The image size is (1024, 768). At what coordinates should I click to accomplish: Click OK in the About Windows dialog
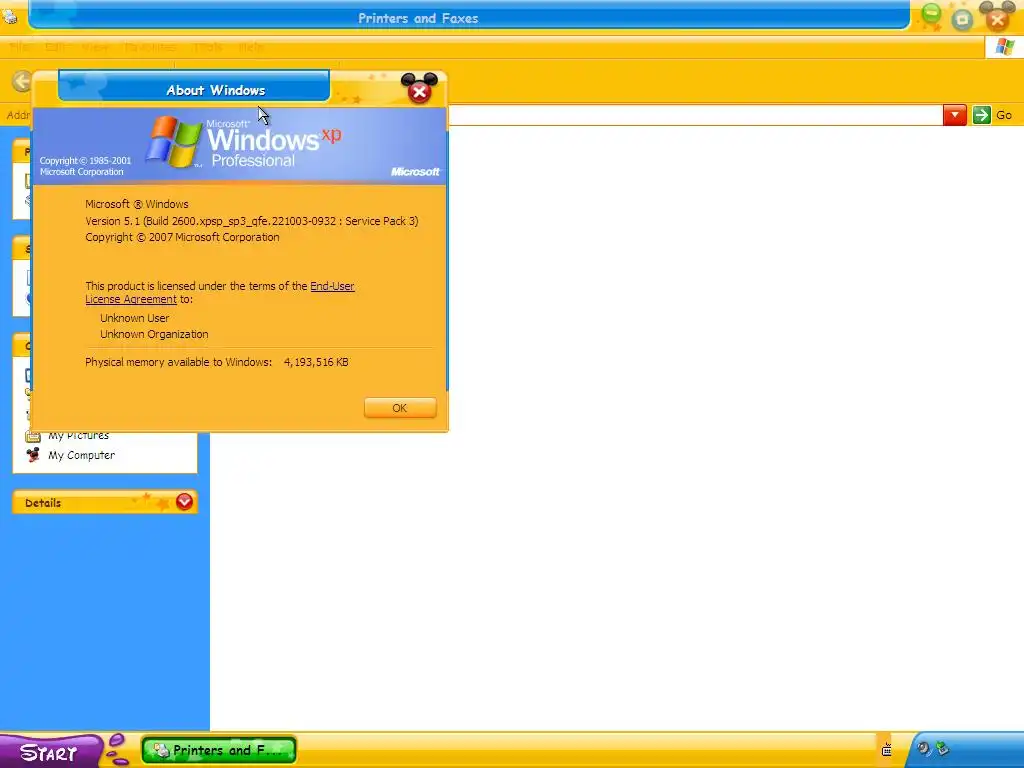(400, 408)
